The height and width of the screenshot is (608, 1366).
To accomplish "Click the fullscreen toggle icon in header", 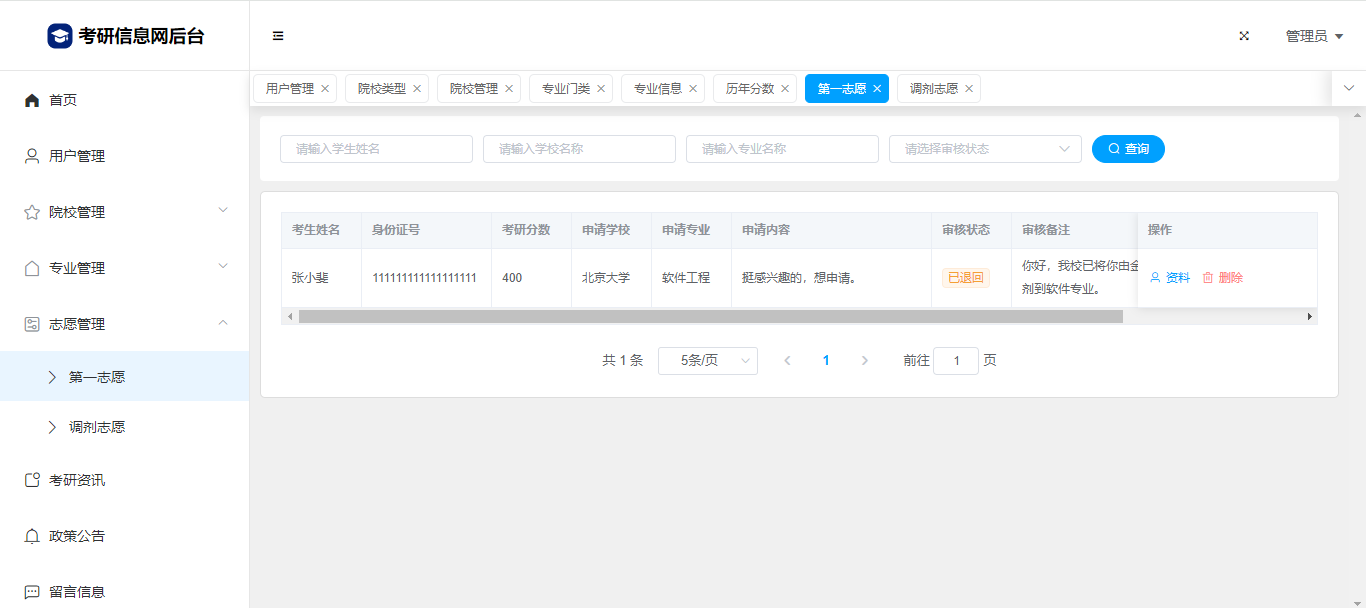I will [1244, 36].
